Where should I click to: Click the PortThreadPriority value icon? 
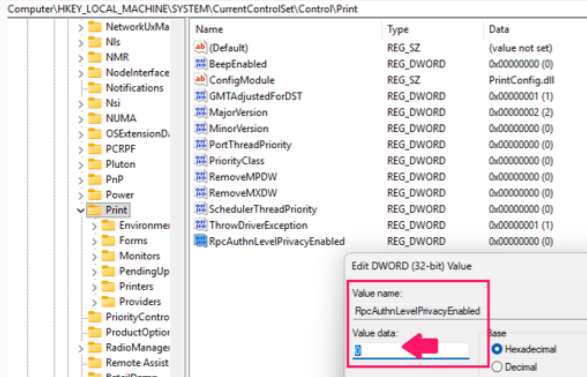click(200, 144)
